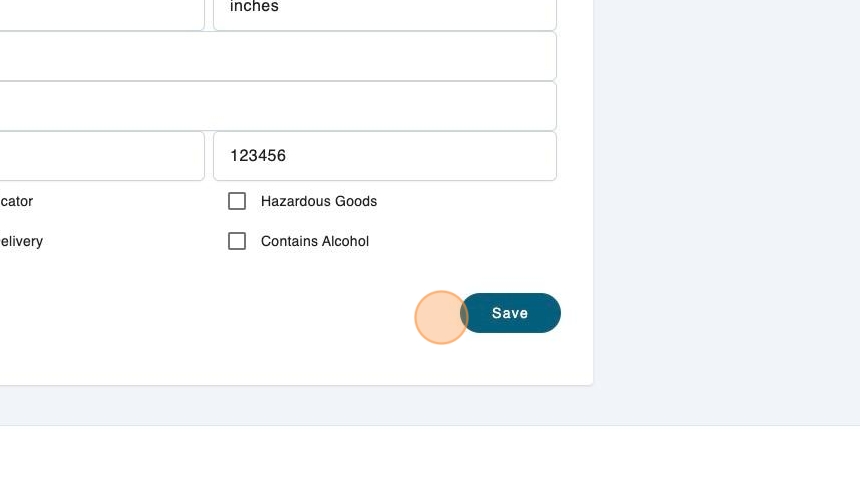Click the end of the 123456 text
The height and width of the screenshot is (481, 860).
(287, 156)
